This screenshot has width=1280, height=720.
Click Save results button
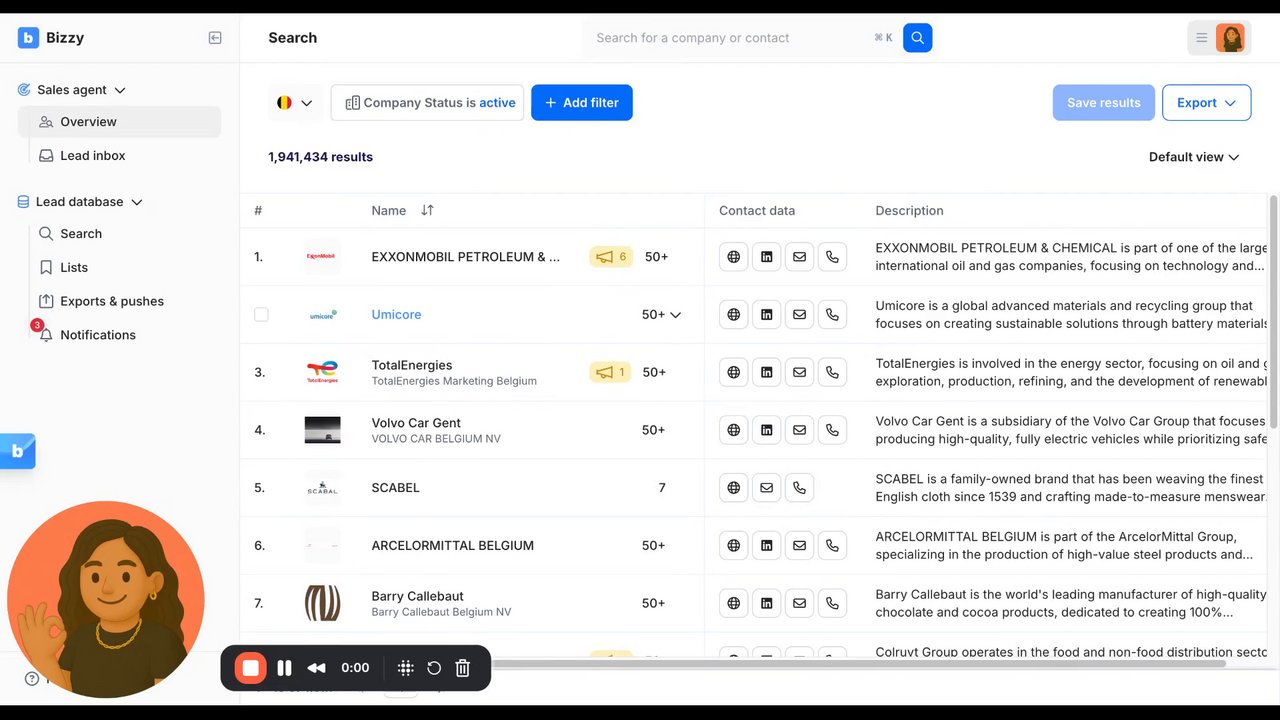click(1104, 103)
